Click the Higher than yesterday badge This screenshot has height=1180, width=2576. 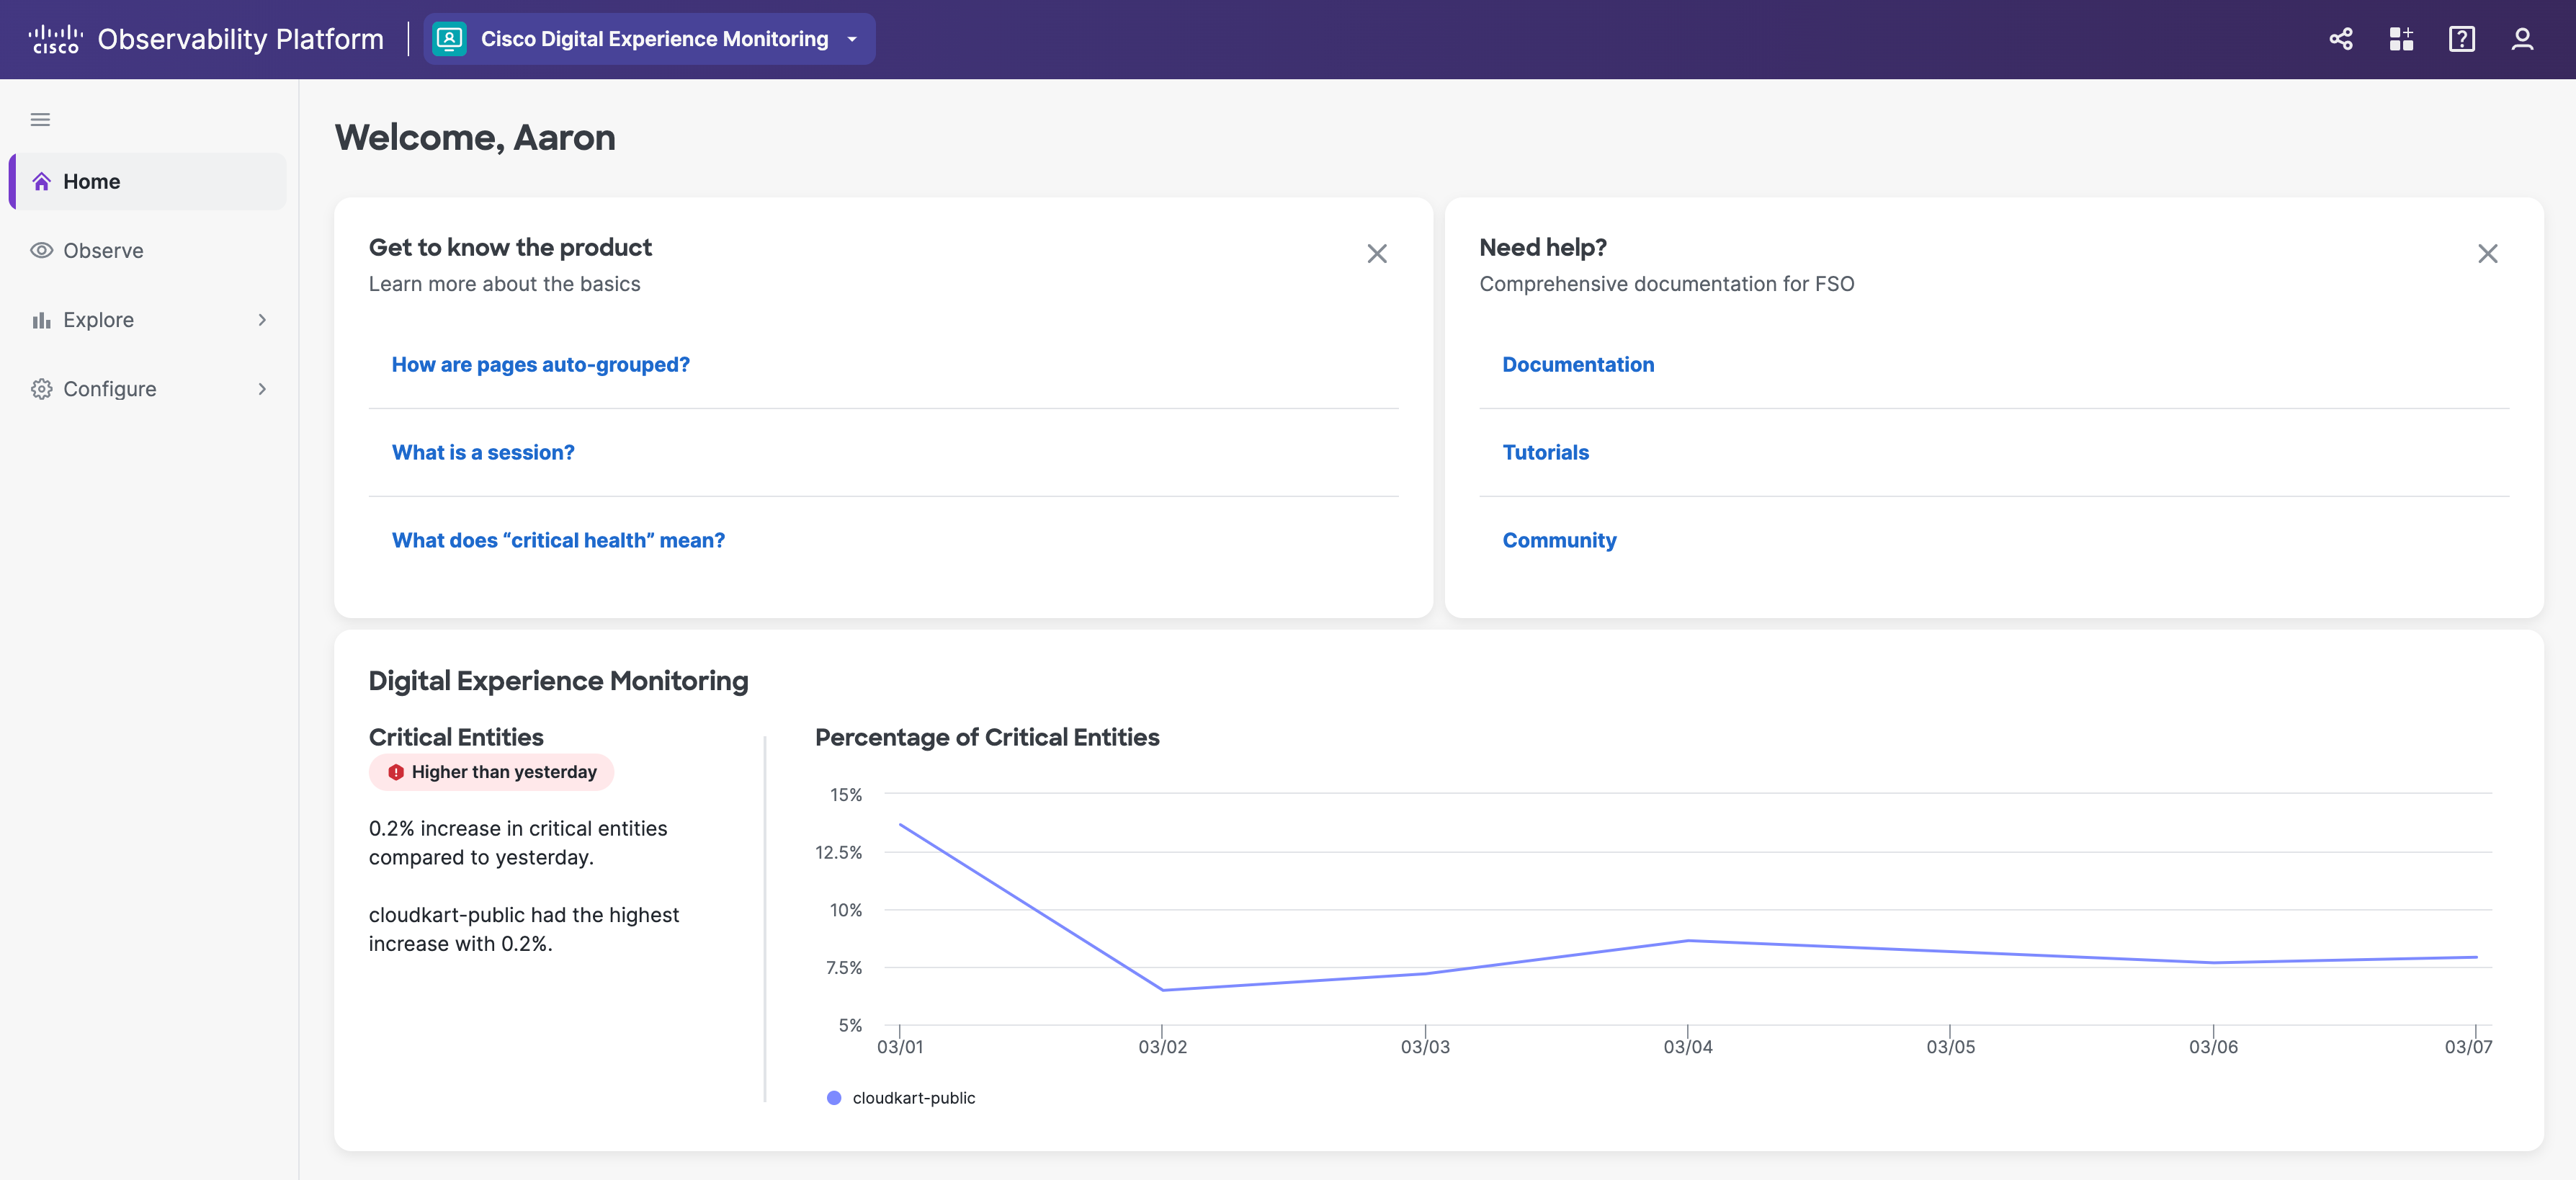[x=491, y=772]
